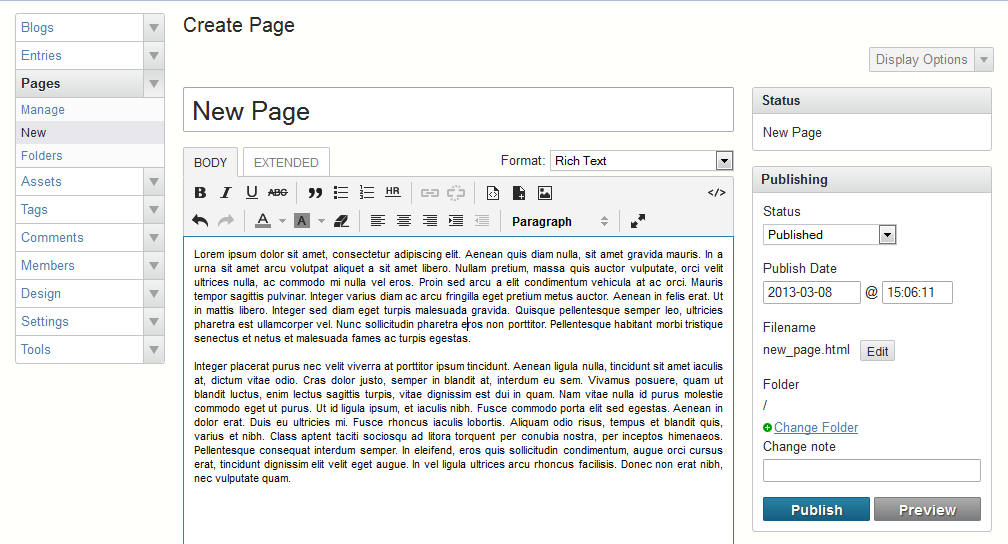The image size is (1008, 544).
Task: Insert horizontal rule (HR)
Action: (x=393, y=192)
